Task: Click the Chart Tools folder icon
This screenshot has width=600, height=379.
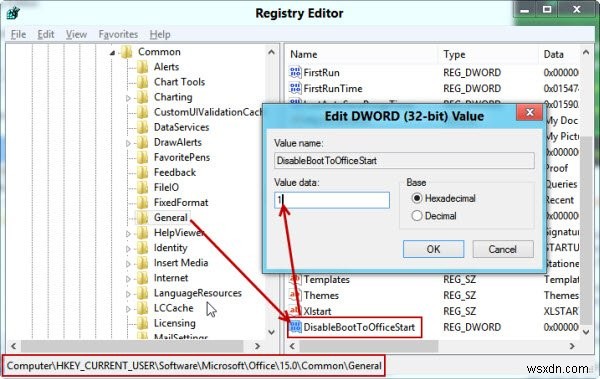Action: coord(142,82)
